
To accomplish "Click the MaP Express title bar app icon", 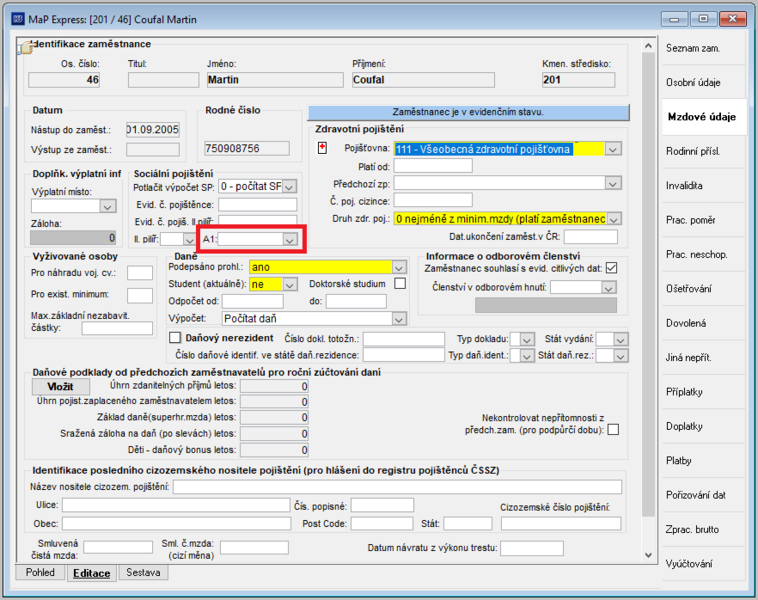I will 18,19.
